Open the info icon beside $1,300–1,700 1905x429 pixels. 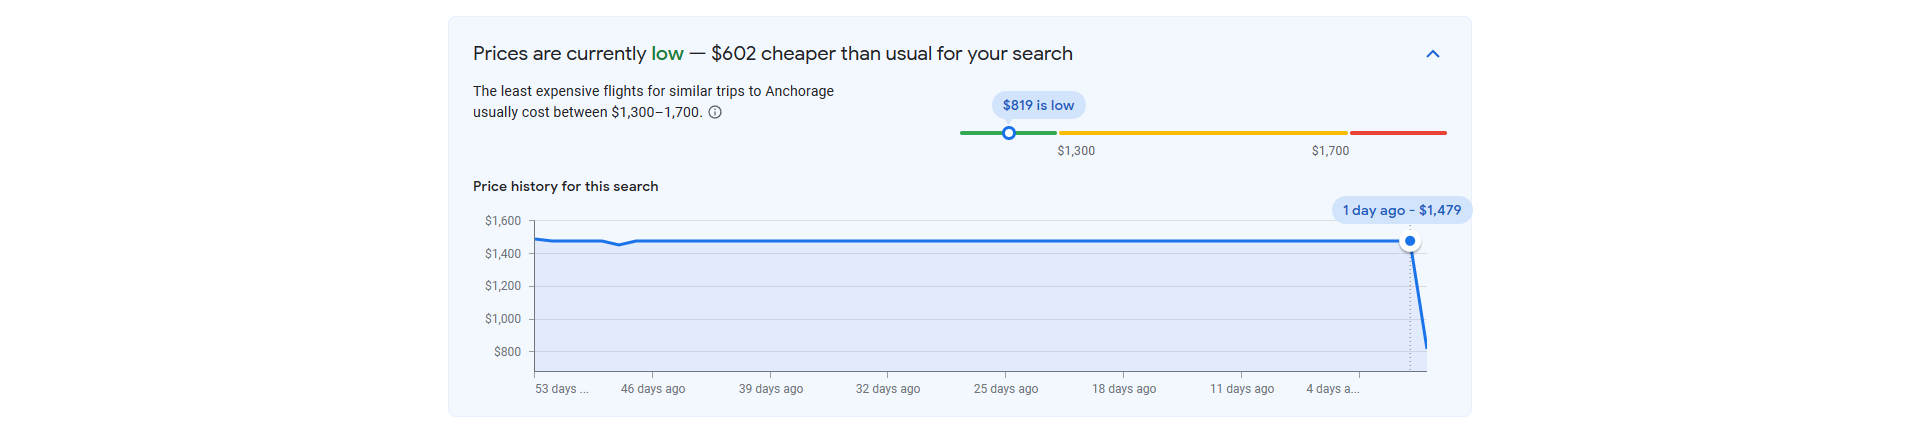coord(715,112)
